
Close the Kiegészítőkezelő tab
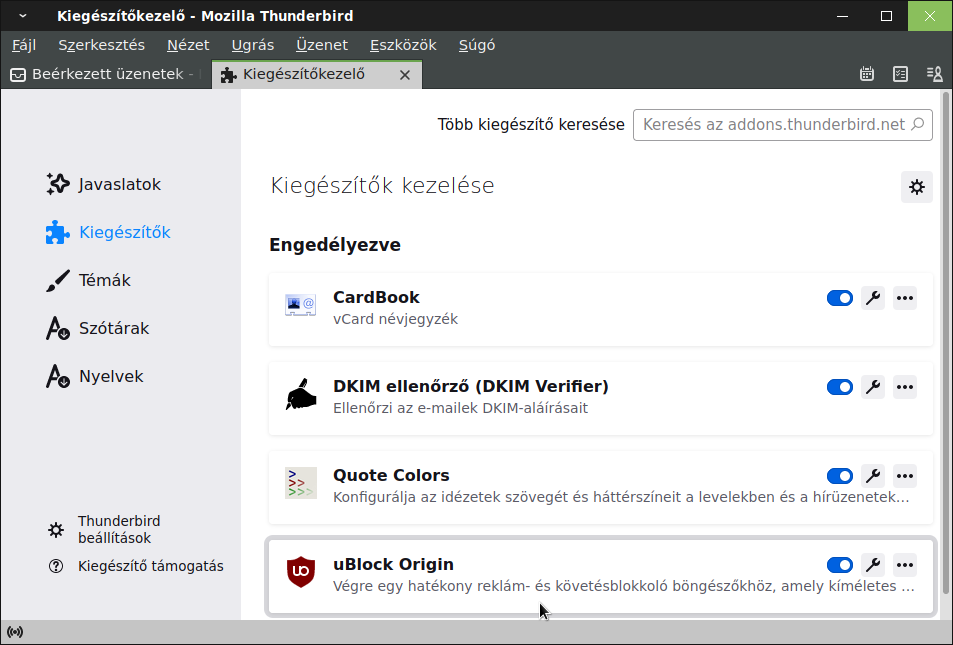[x=405, y=75]
